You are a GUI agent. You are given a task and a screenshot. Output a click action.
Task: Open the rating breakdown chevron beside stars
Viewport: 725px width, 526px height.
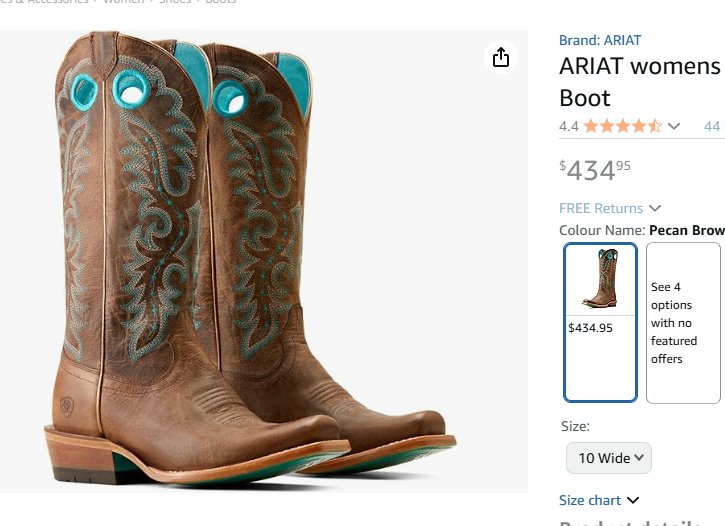click(674, 126)
